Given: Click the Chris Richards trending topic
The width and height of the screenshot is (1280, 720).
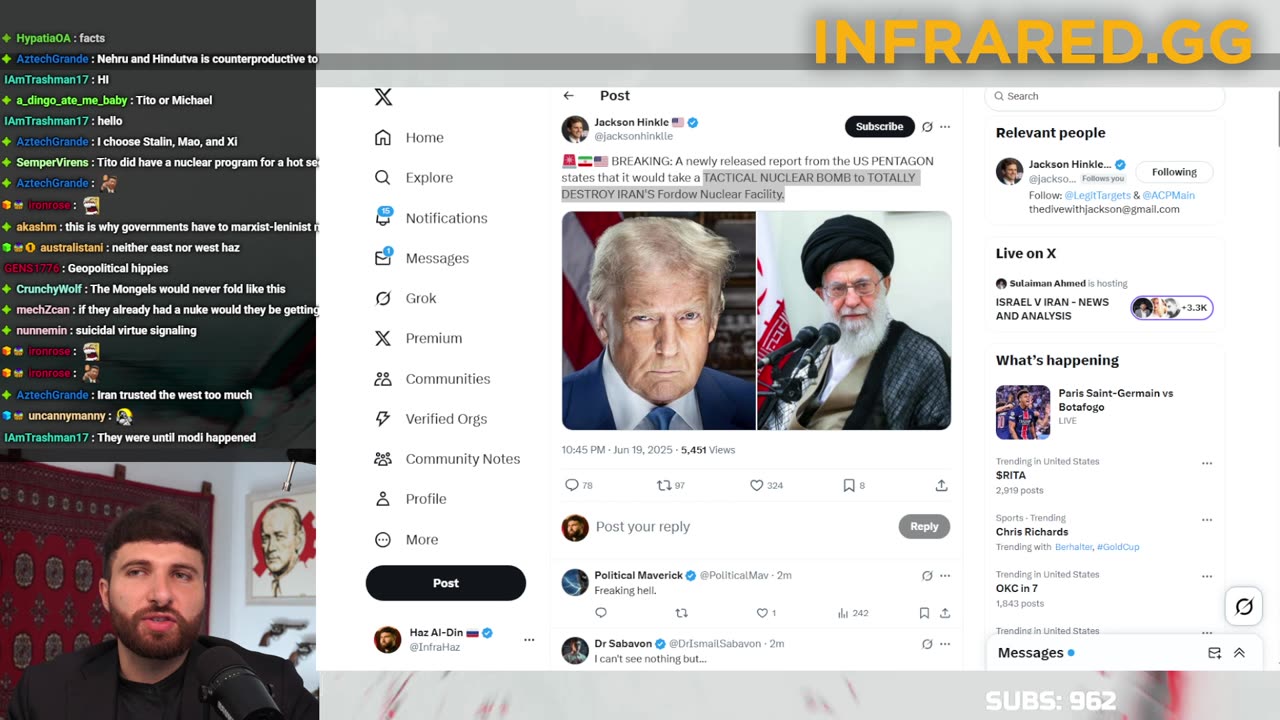Looking at the screenshot, I should [x=1032, y=532].
